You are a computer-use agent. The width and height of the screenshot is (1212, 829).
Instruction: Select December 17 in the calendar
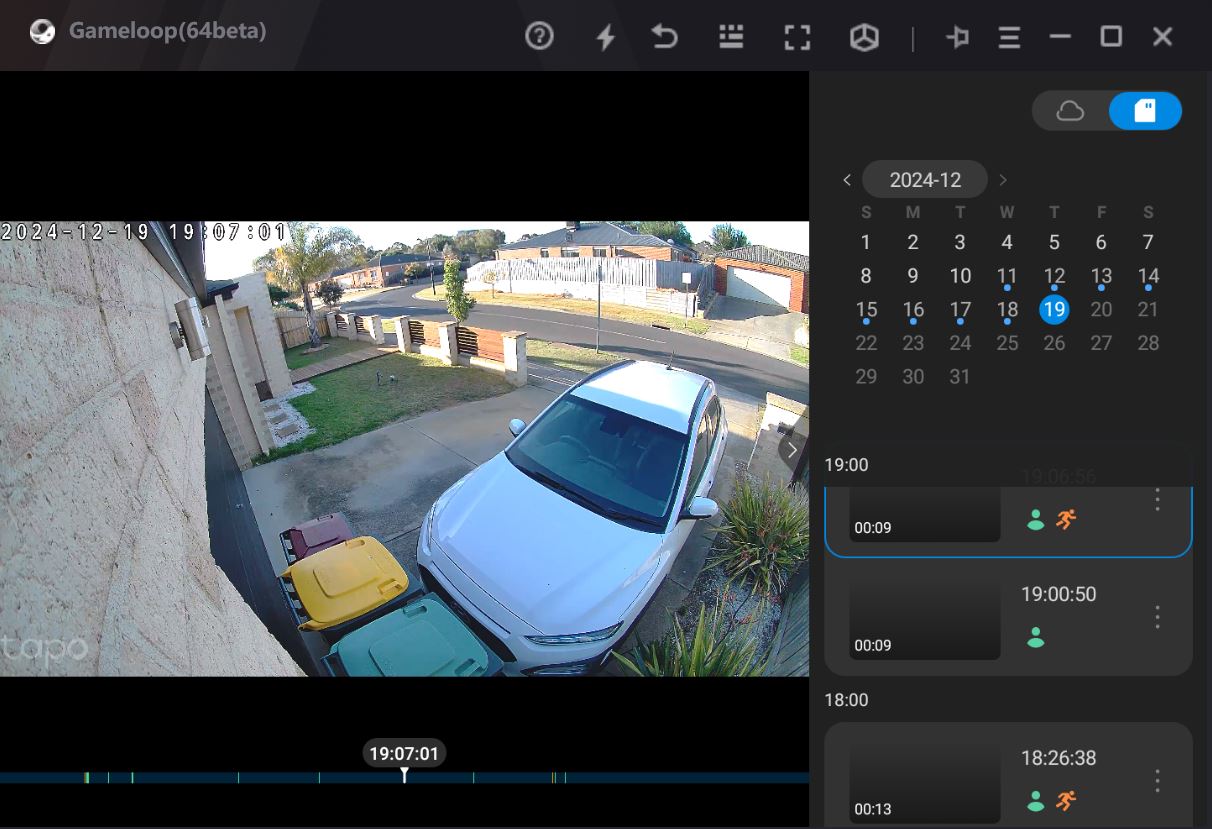tap(960, 311)
